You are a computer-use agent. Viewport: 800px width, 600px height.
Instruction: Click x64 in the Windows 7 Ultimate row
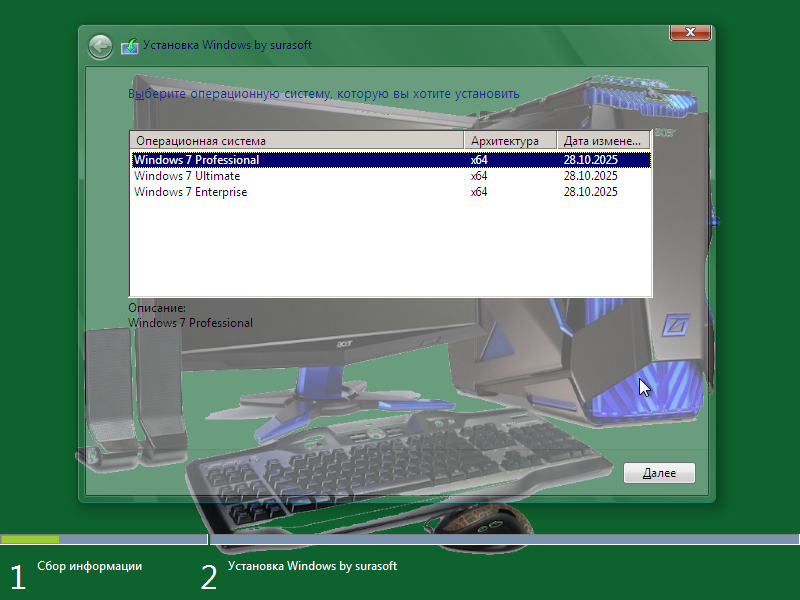(x=479, y=176)
